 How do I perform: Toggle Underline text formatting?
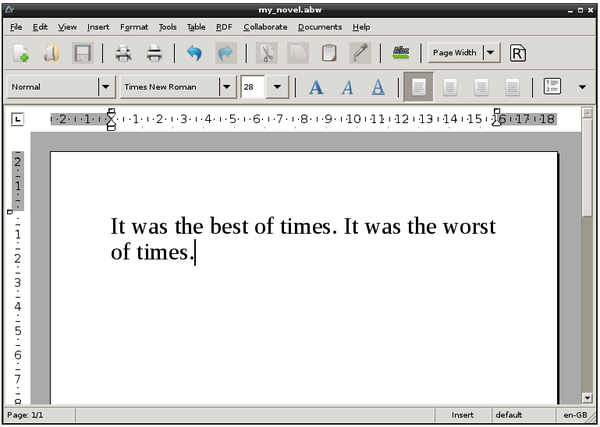[x=378, y=87]
